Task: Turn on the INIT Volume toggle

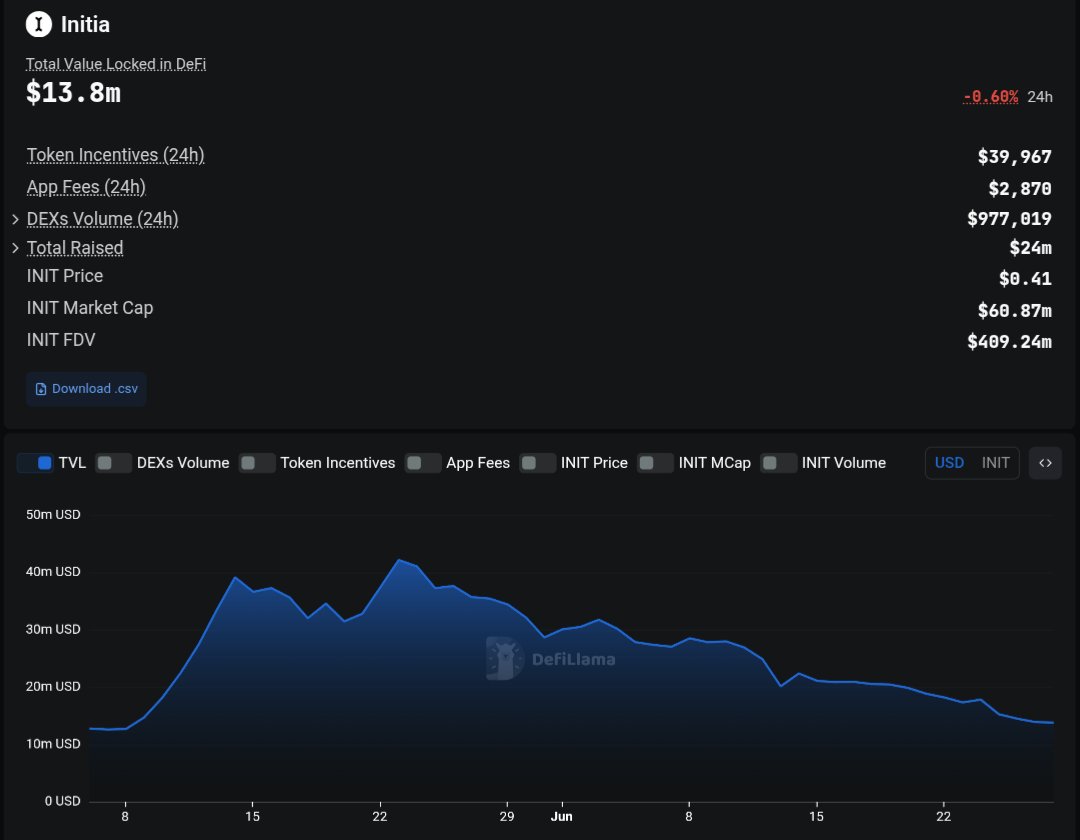Action: tap(778, 463)
